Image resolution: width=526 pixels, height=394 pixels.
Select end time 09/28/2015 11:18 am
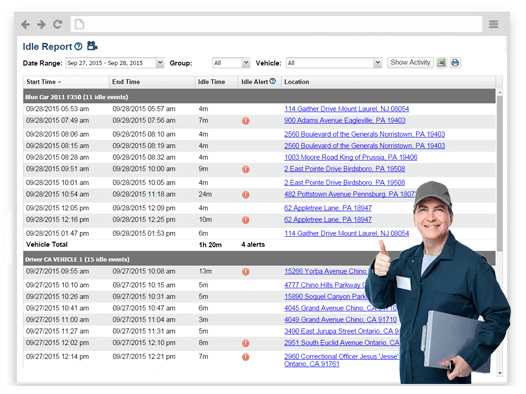[144, 194]
